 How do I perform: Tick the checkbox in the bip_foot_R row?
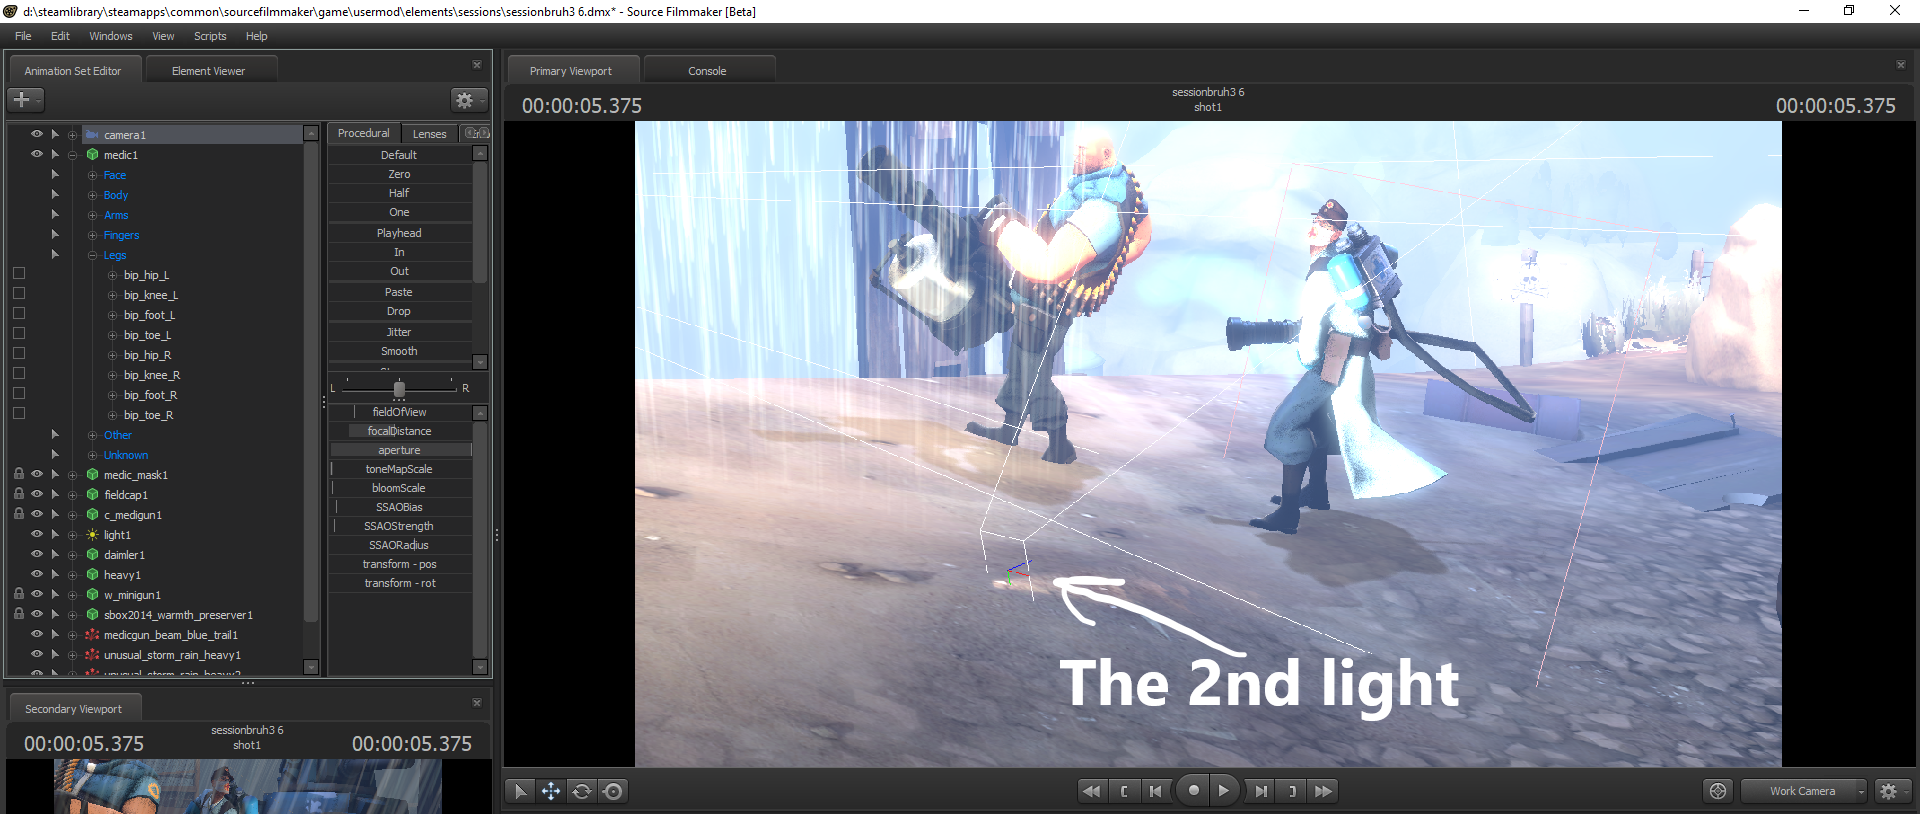pos(19,394)
